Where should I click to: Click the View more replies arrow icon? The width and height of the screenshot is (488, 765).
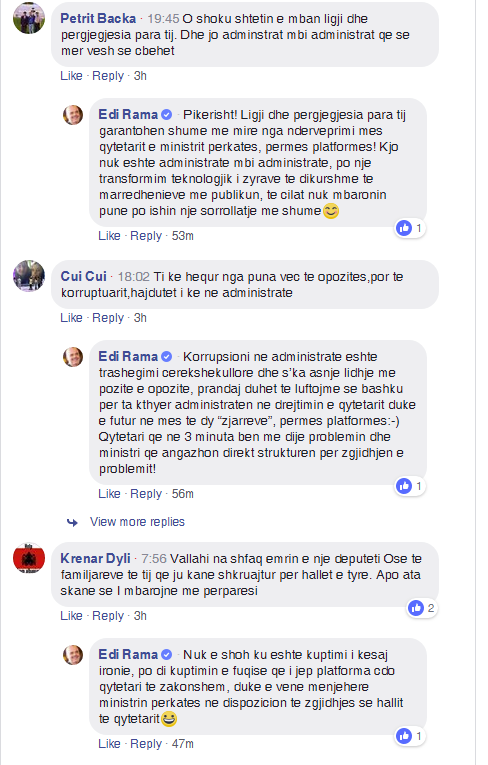coord(72,523)
